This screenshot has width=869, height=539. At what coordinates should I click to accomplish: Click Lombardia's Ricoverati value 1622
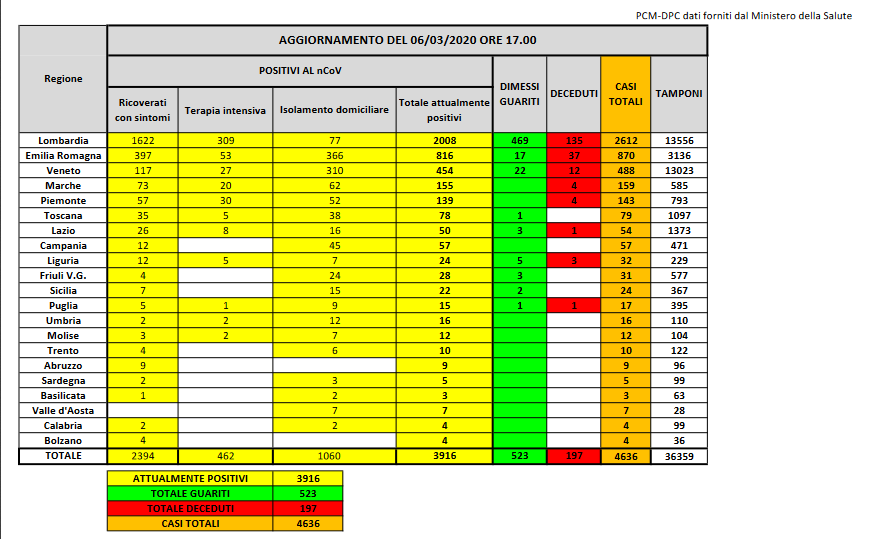click(142, 141)
